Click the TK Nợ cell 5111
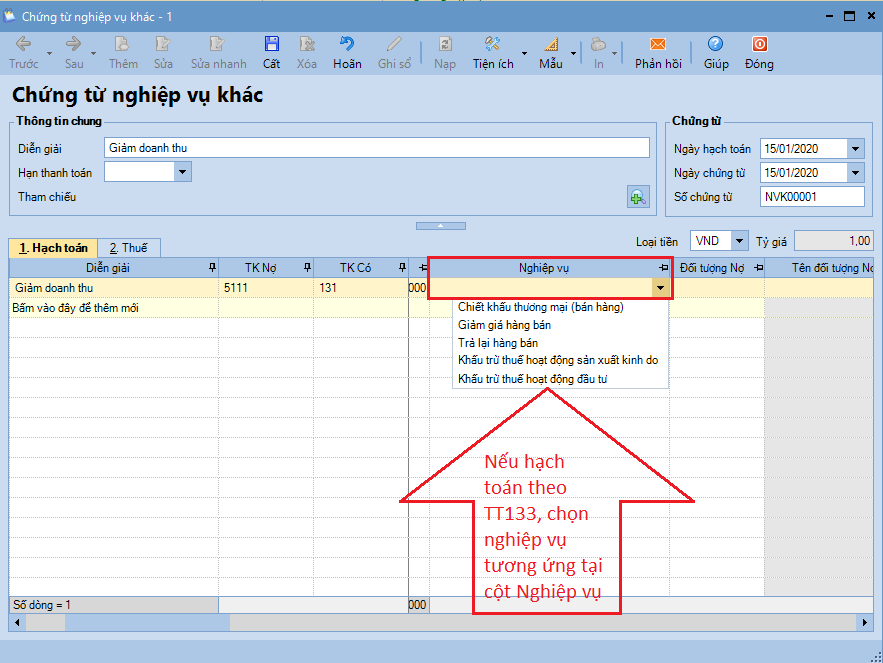 [x=266, y=288]
